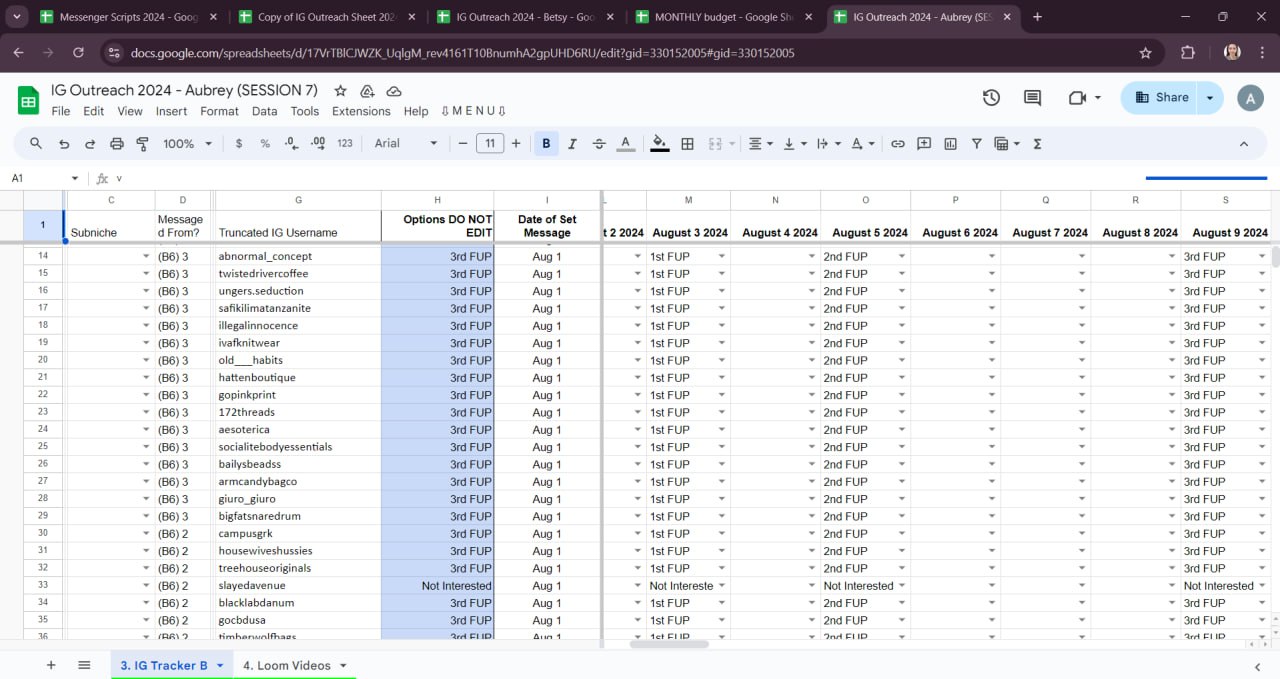Toggle strikethrough formatting button

pyautogui.click(x=599, y=144)
